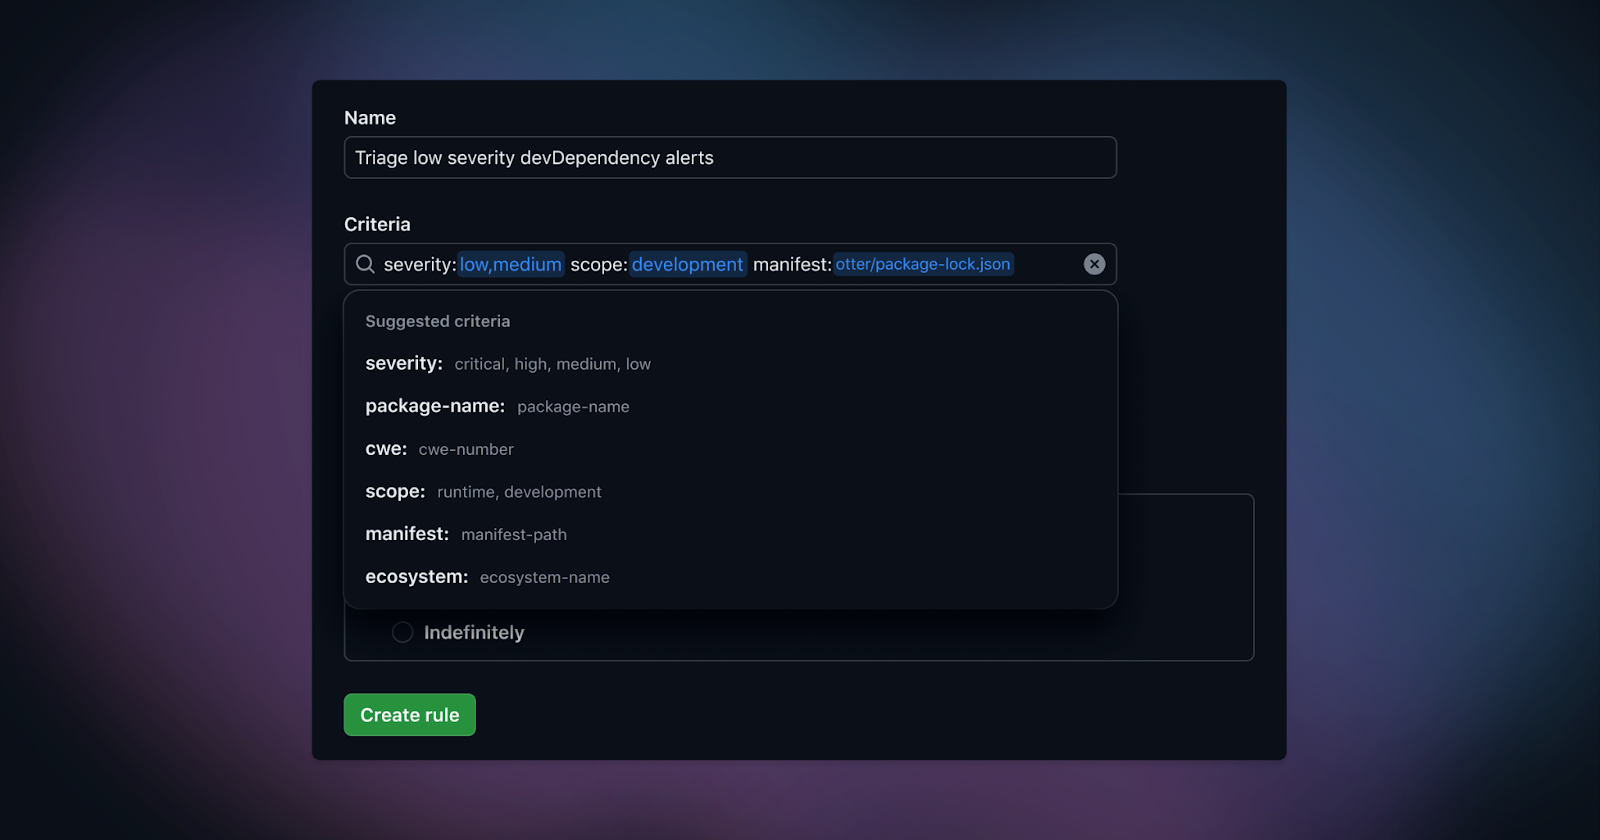
Task: Click the magnifier icon in Criteria field
Action: (x=365, y=264)
